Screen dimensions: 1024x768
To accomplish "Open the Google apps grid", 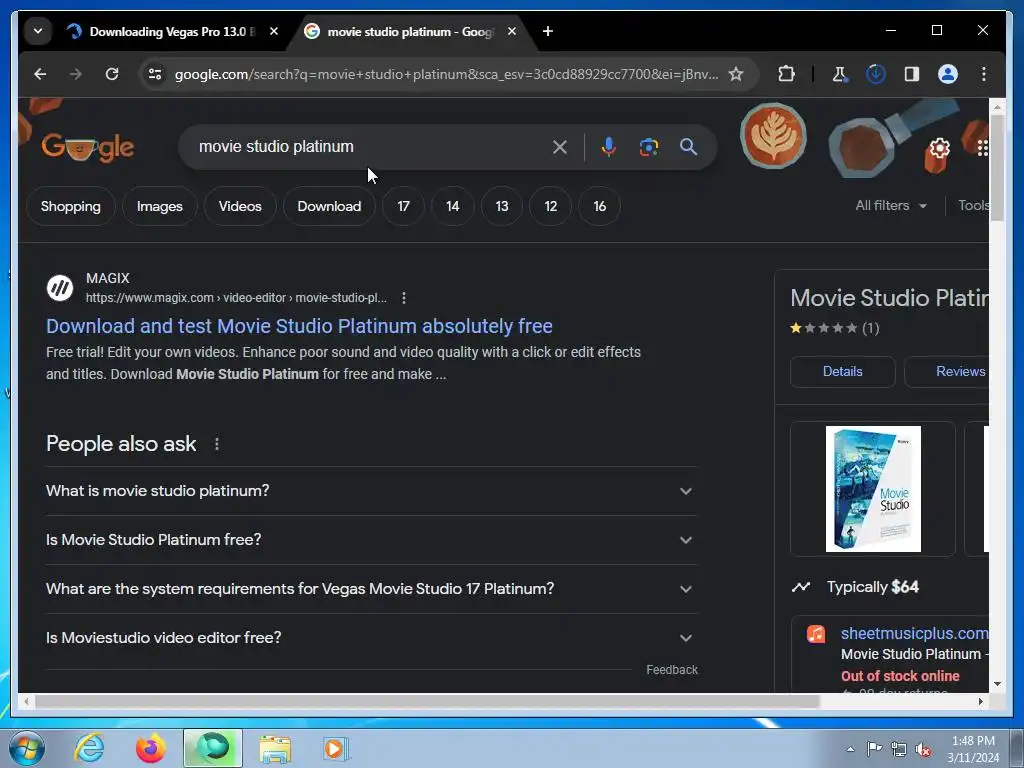I will [983, 148].
